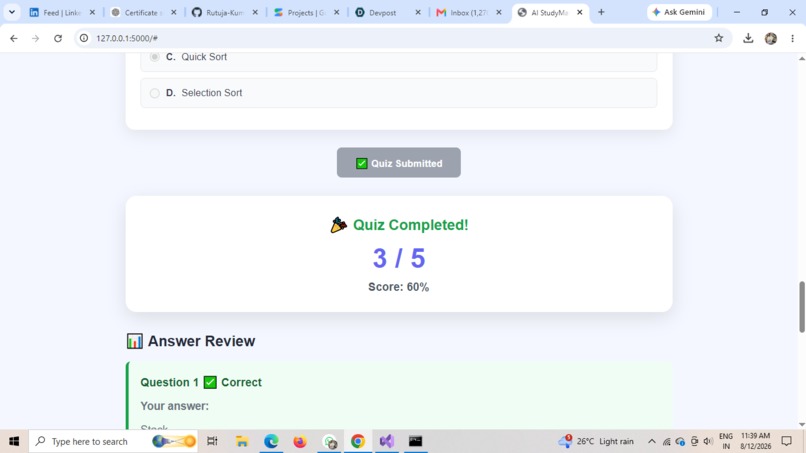Go forward to next page

click(x=35, y=38)
